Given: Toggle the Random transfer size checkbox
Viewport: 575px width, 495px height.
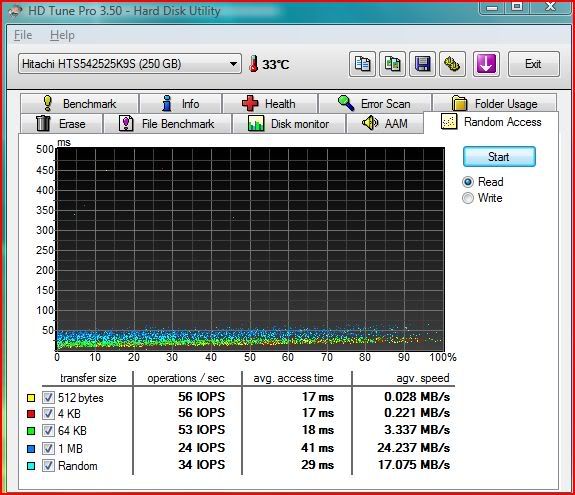Looking at the screenshot, I should coord(48,466).
